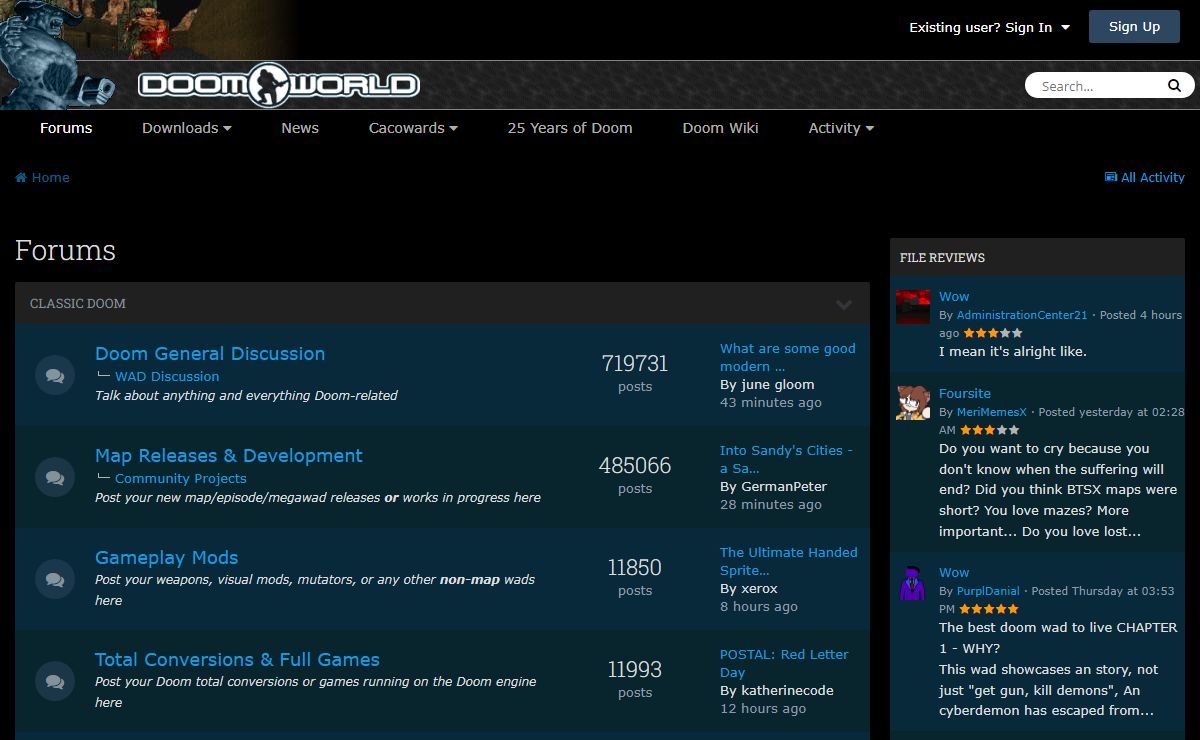This screenshot has width=1200, height=740.
Task: Open Map Releases & Development forum
Action: pyautogui.click(x=229, y=455)
